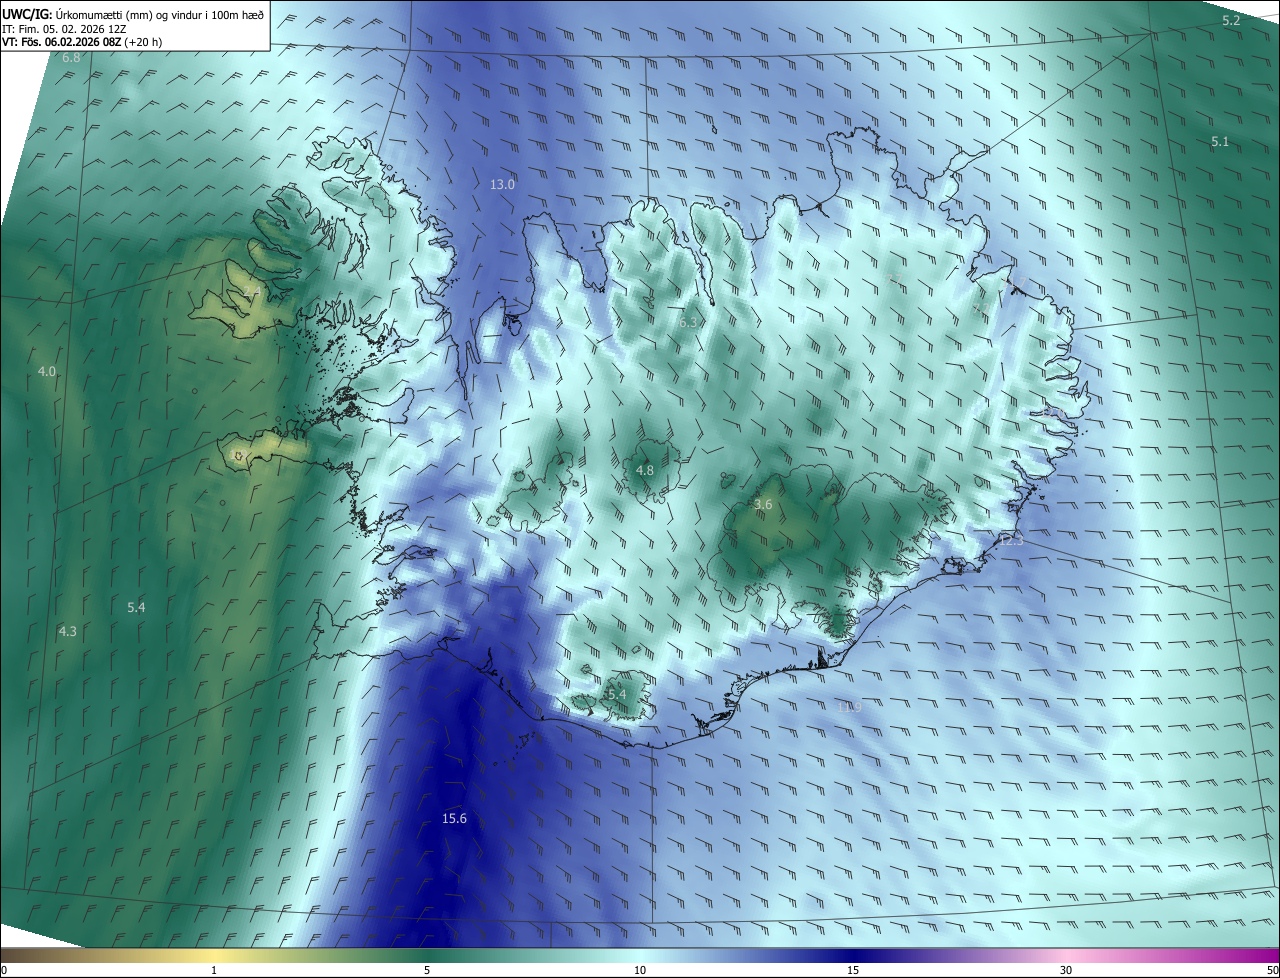Click the color scale tick label '0'
The width and height of the screenshot is (1280, 978).
click(4, 971)
